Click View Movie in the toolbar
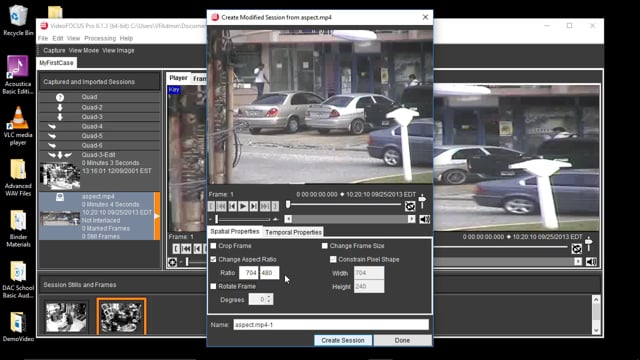Screen dimensions: 640x360 [84, 50]
